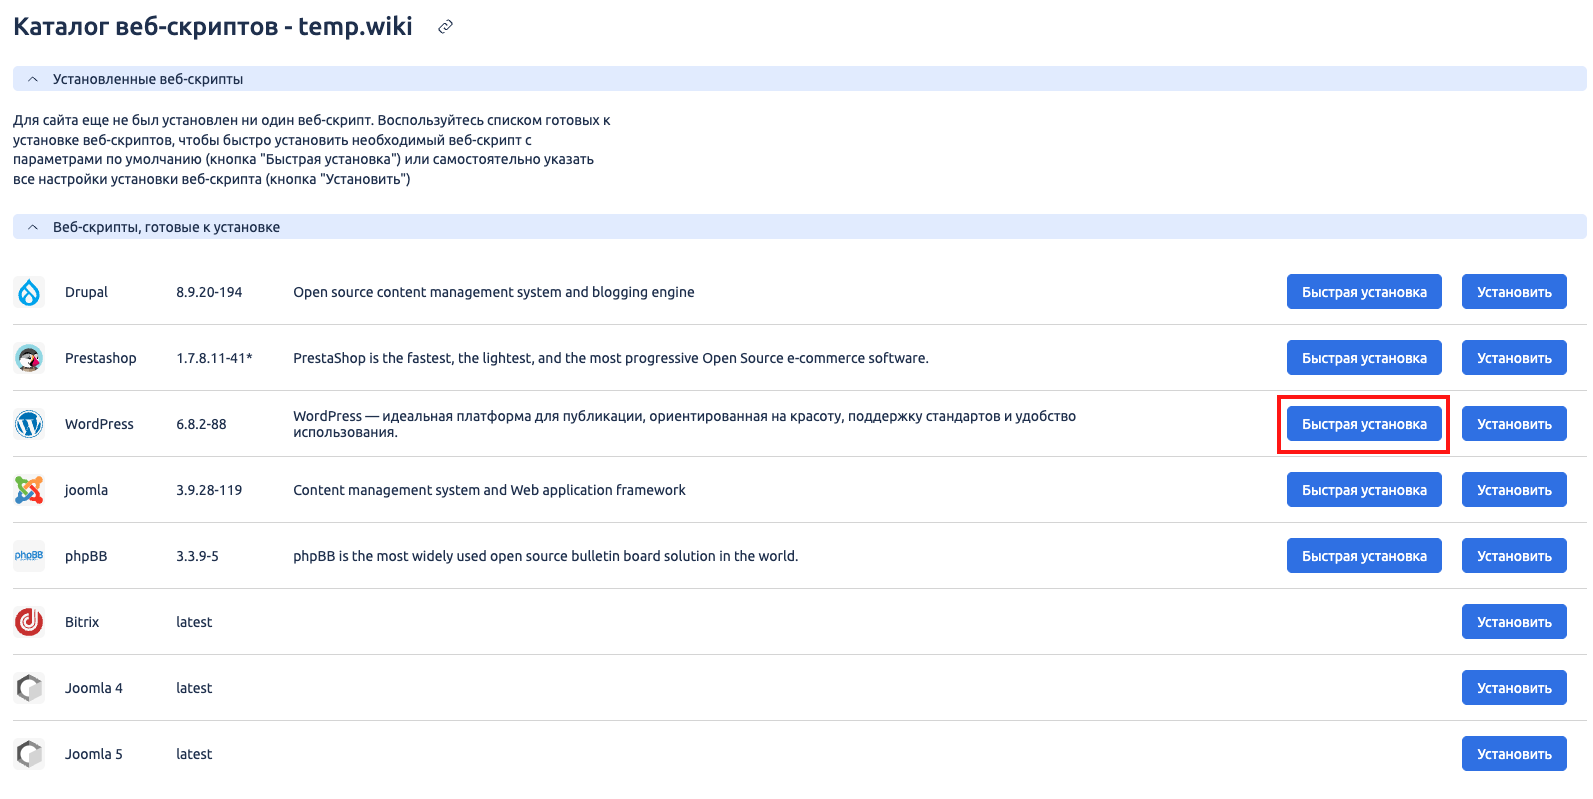Click WordPress version 6.8.2-88
Screen dimensions: 1593x799
click(x=201, y=424)
